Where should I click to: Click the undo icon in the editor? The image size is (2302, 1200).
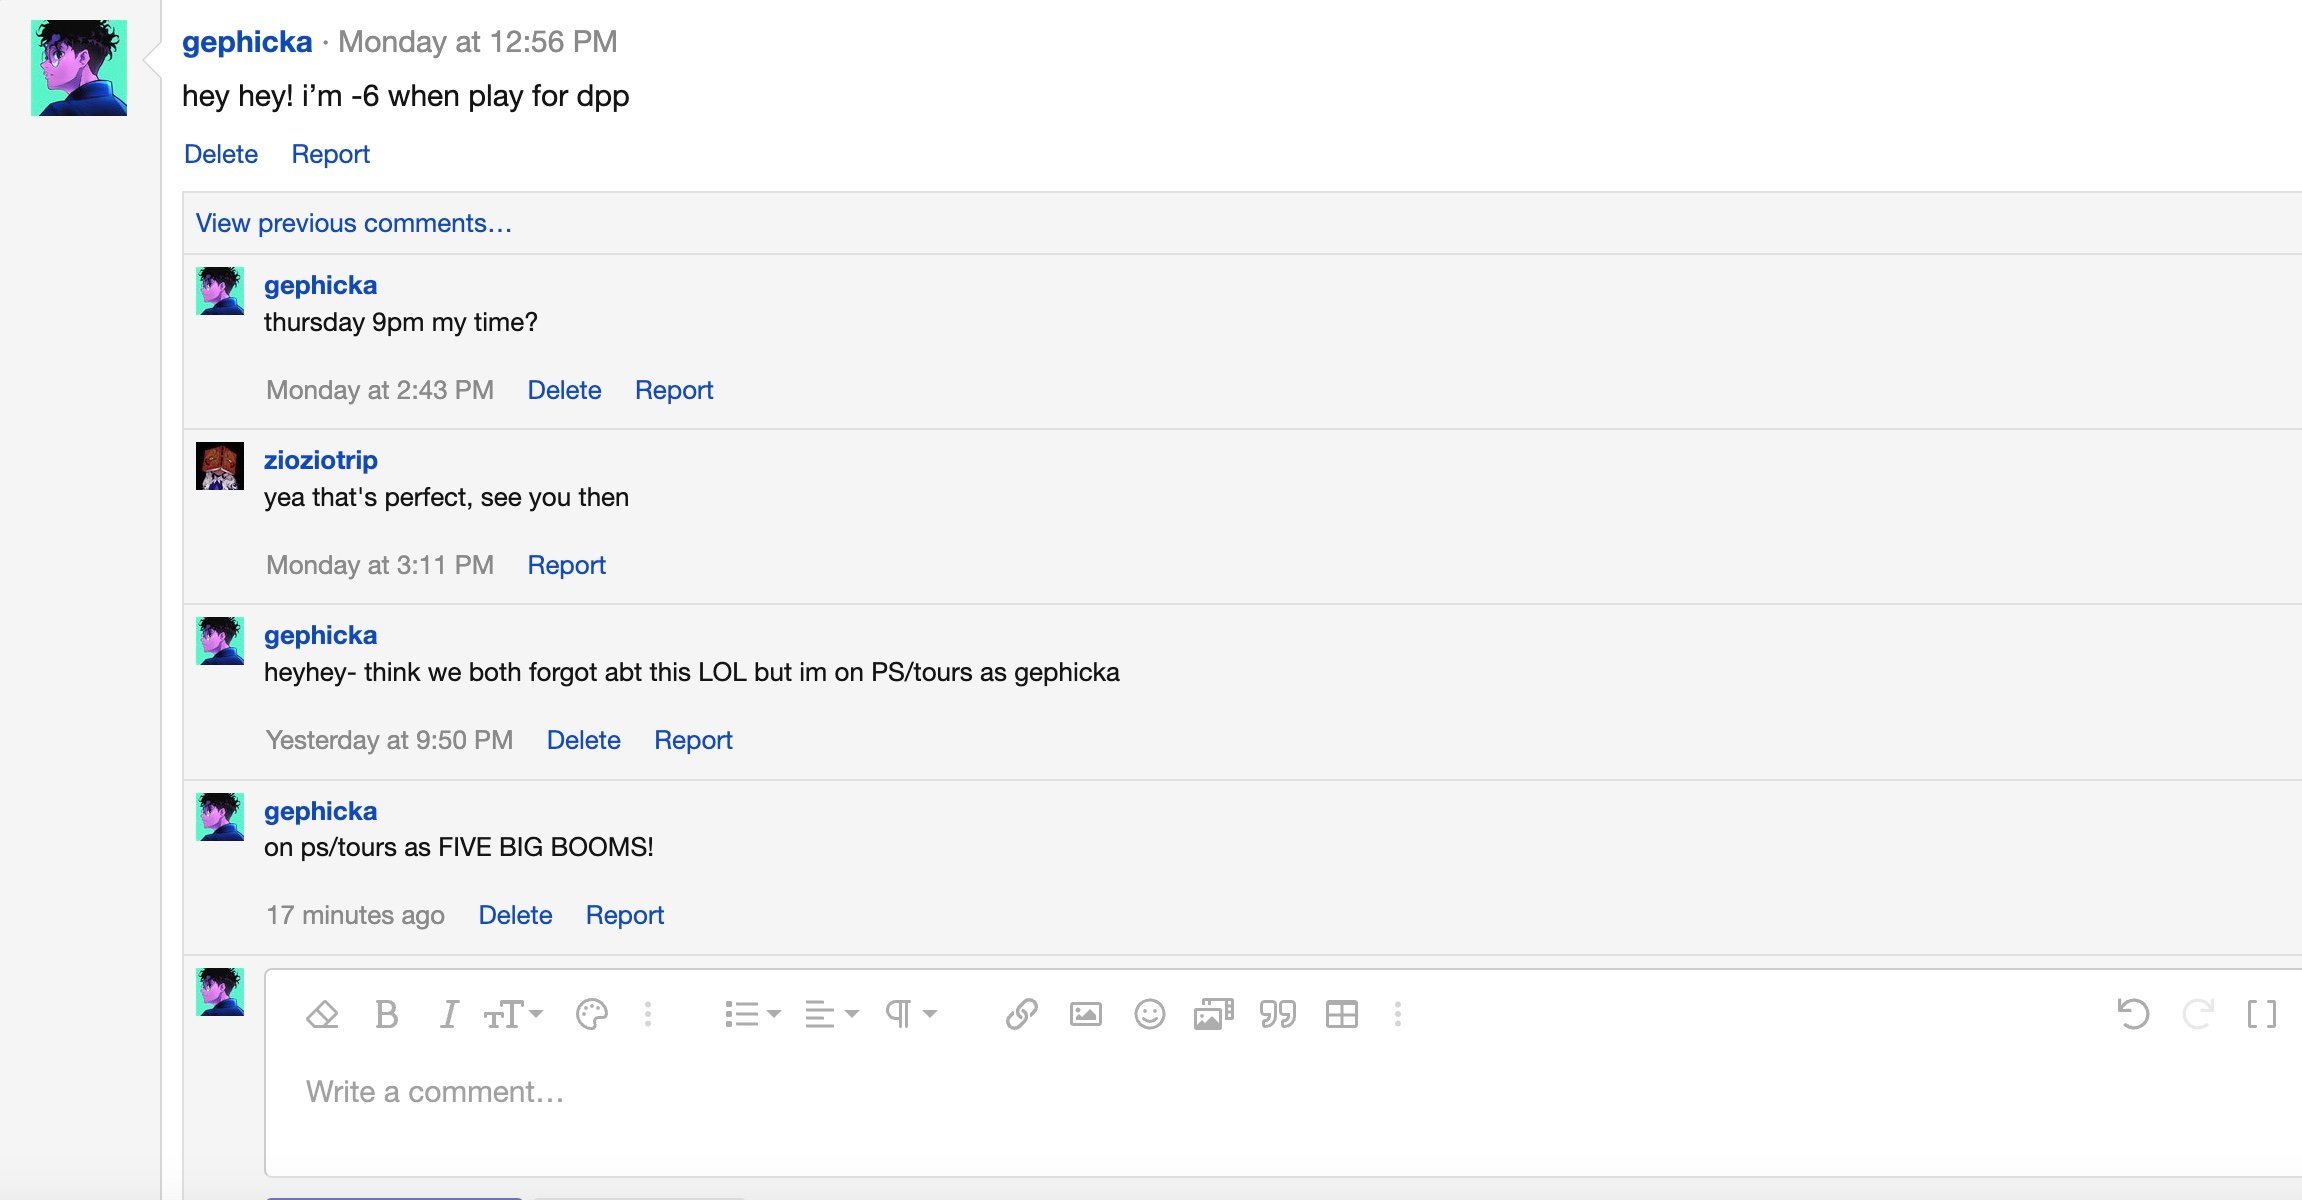[2133, 1015]
